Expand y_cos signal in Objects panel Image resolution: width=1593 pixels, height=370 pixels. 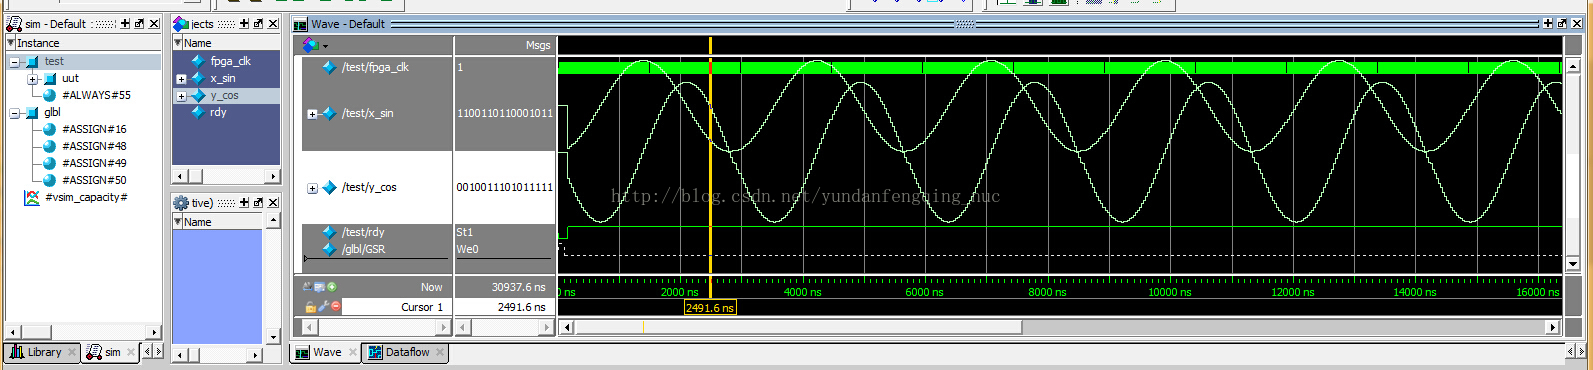(181, 96)
